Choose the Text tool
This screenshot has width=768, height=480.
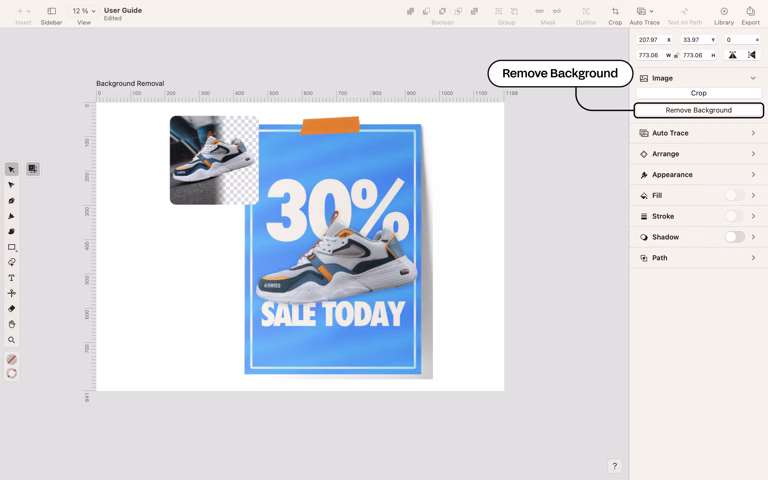(12, 278)
